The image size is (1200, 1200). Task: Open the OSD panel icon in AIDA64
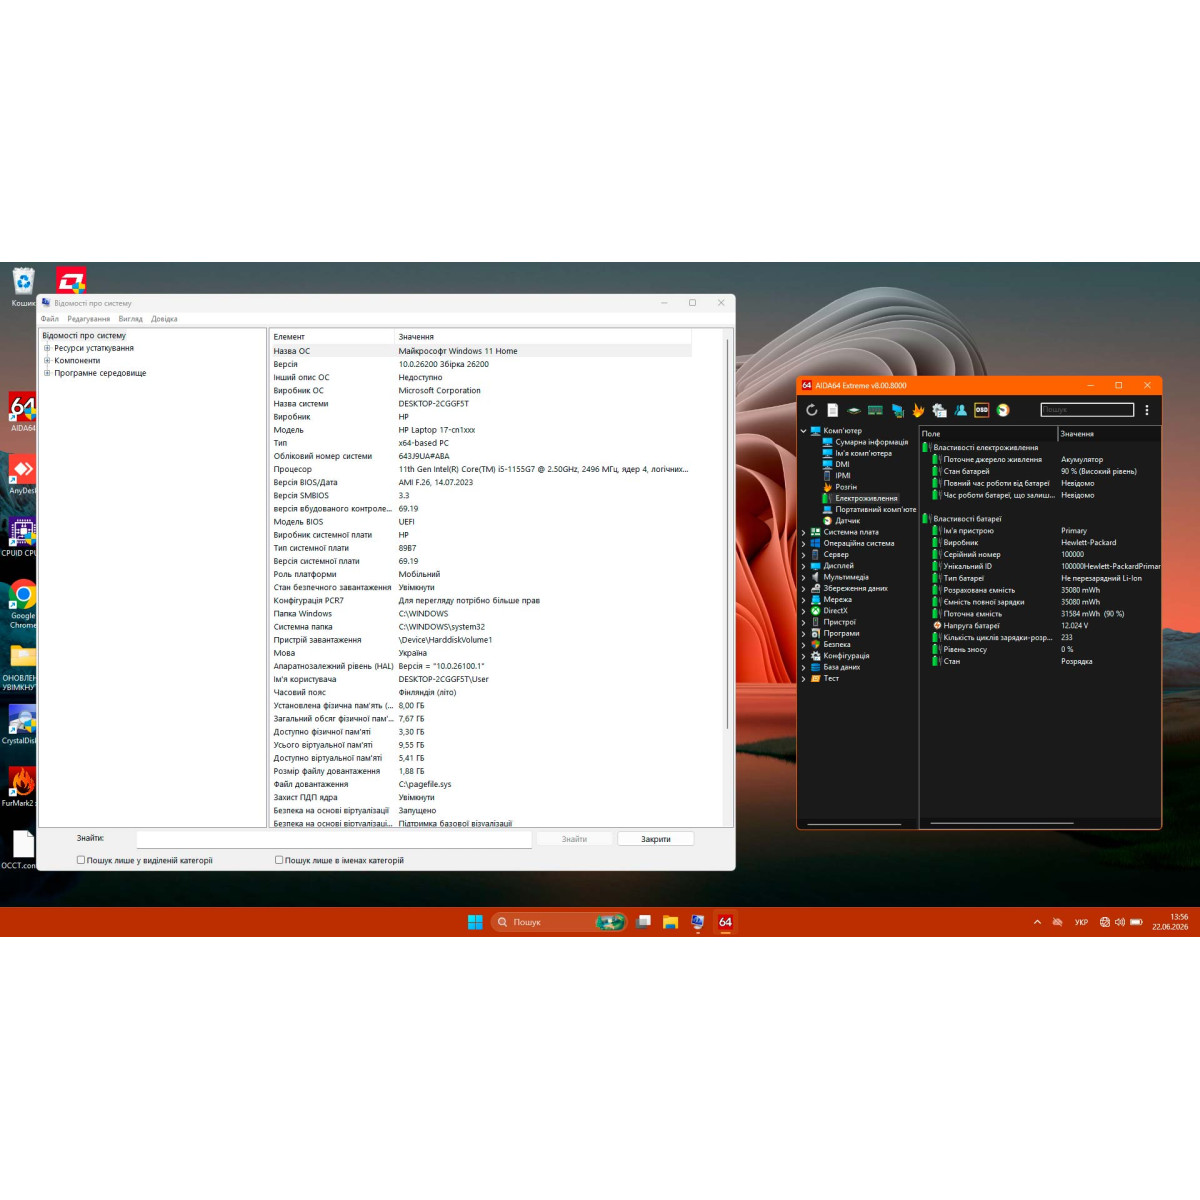click(981, 410)
